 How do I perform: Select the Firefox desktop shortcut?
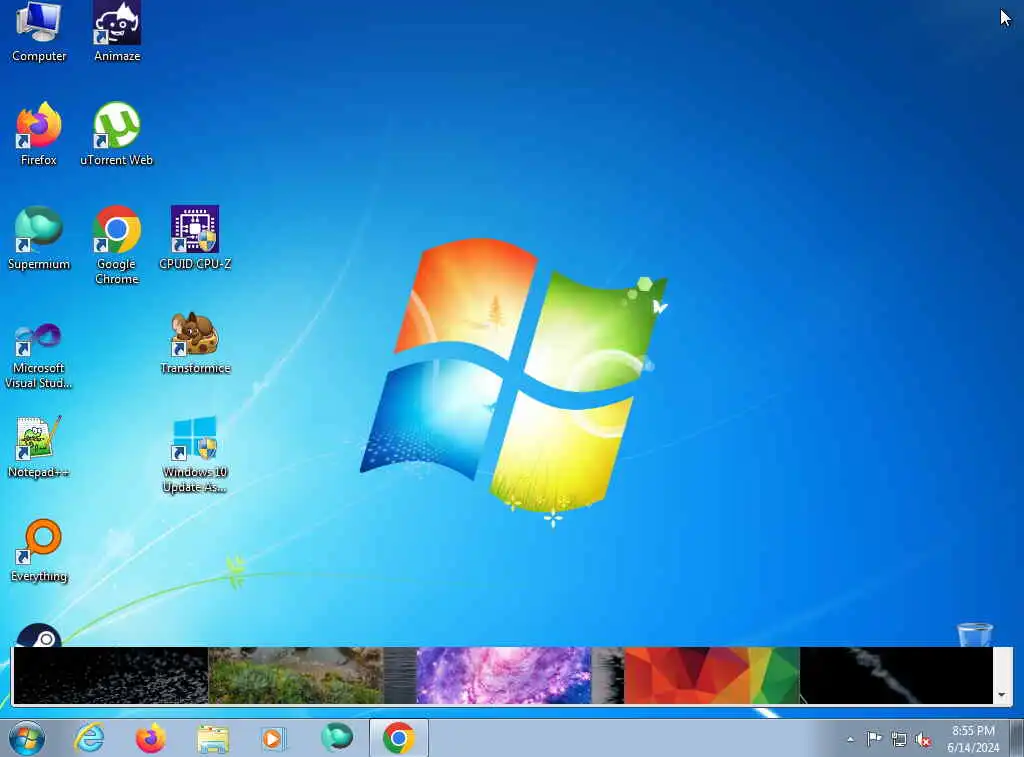39,134
